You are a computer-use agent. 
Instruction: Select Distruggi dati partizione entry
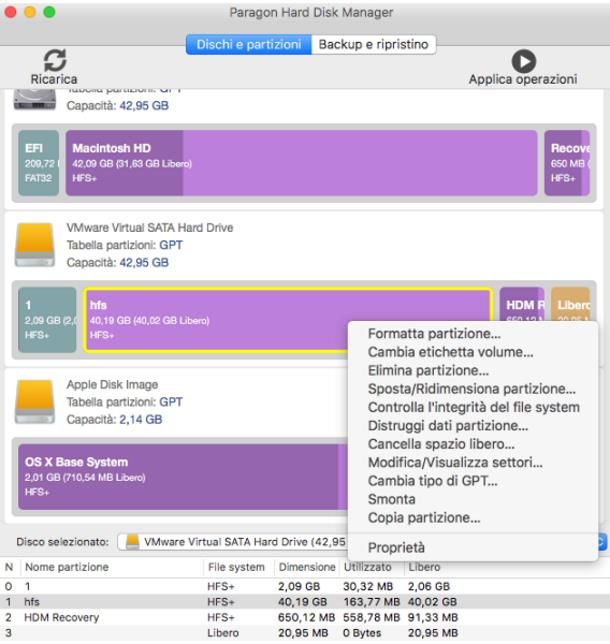point(448,426)
